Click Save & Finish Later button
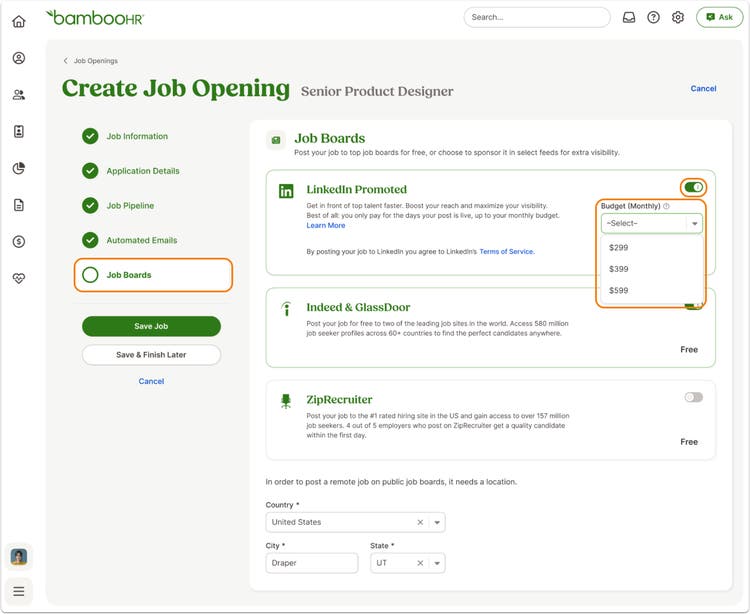Image resolution: width=750 pixels, height=614 pixels. pos(151,355)
